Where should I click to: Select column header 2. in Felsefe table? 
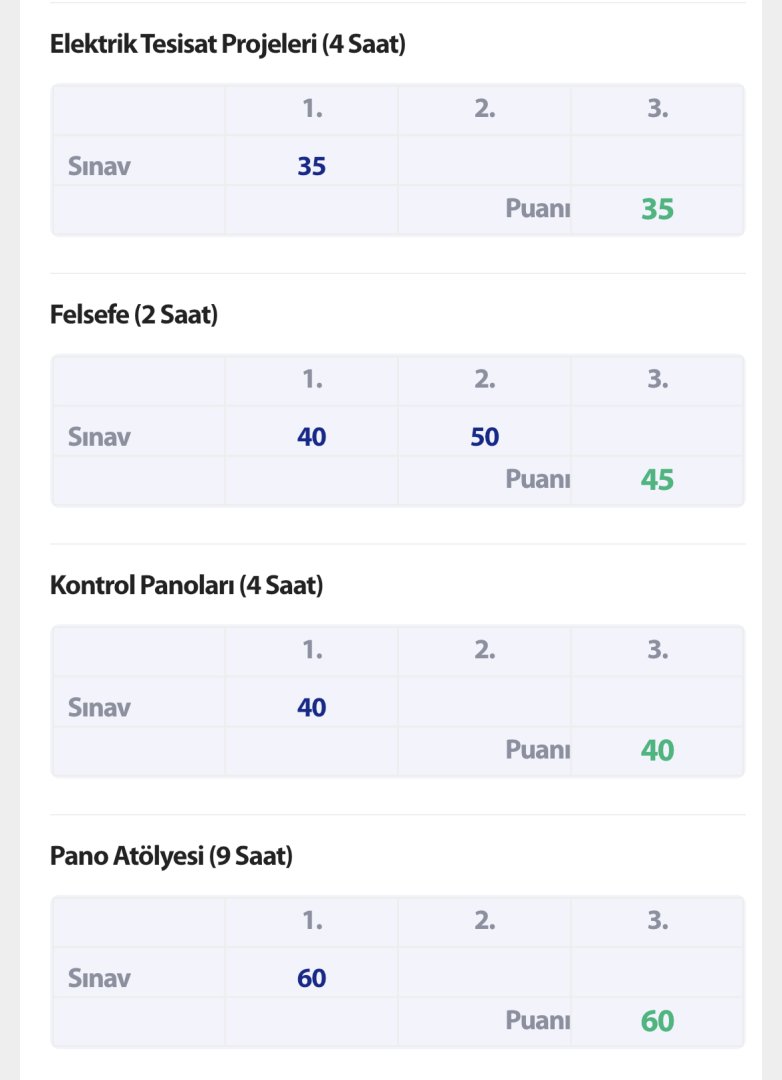485,380
